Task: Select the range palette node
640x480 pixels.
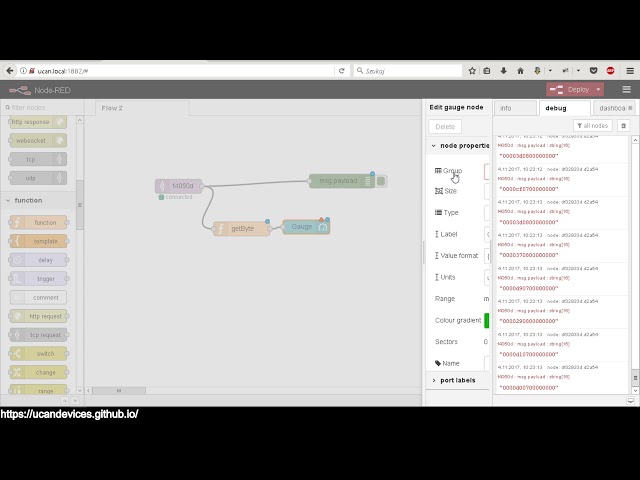Action: coord(38,390)
